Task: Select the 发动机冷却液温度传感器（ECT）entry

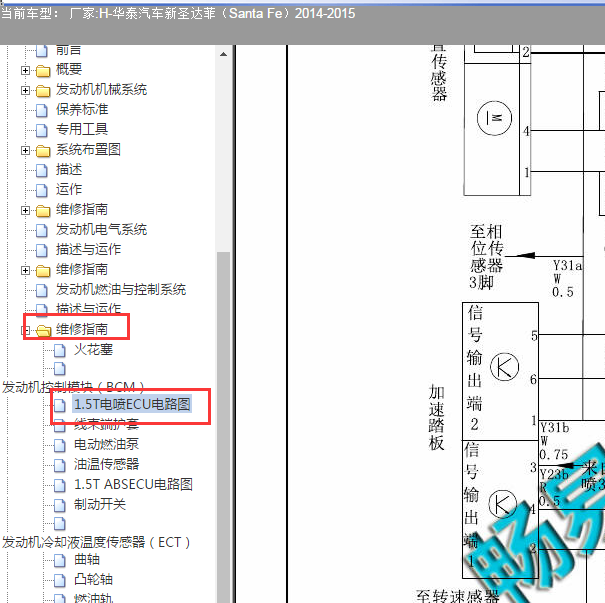Action: click(96, 542)
